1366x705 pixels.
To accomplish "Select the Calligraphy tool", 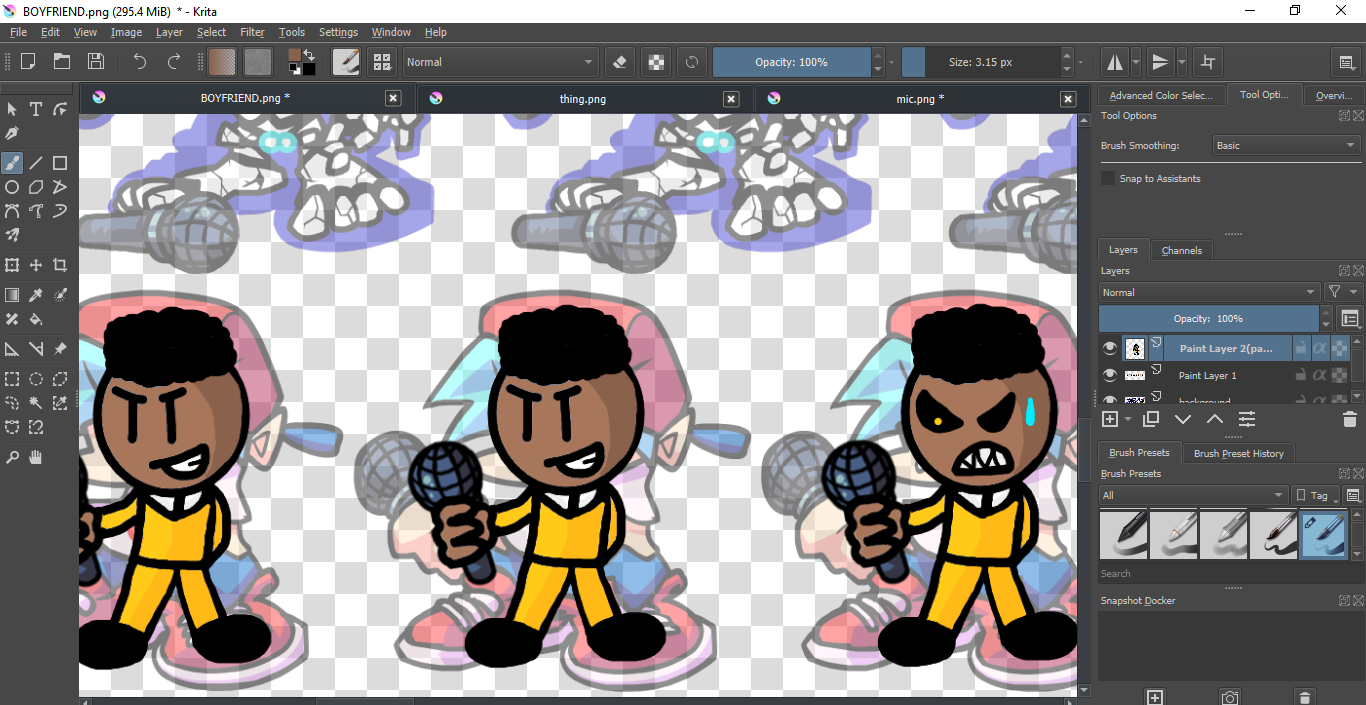I will (12, 133).
